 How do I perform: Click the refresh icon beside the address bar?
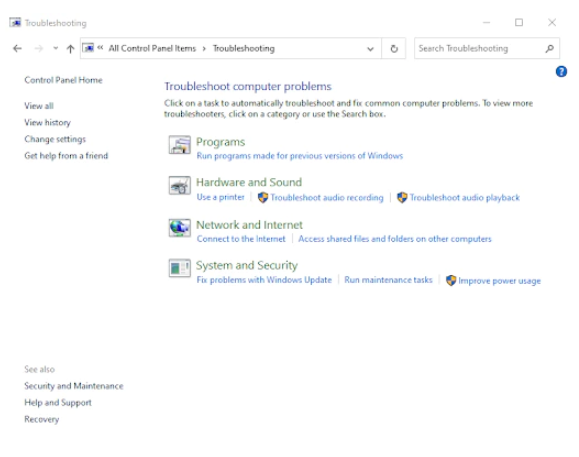pyautogui.click(x=394, y=48)
